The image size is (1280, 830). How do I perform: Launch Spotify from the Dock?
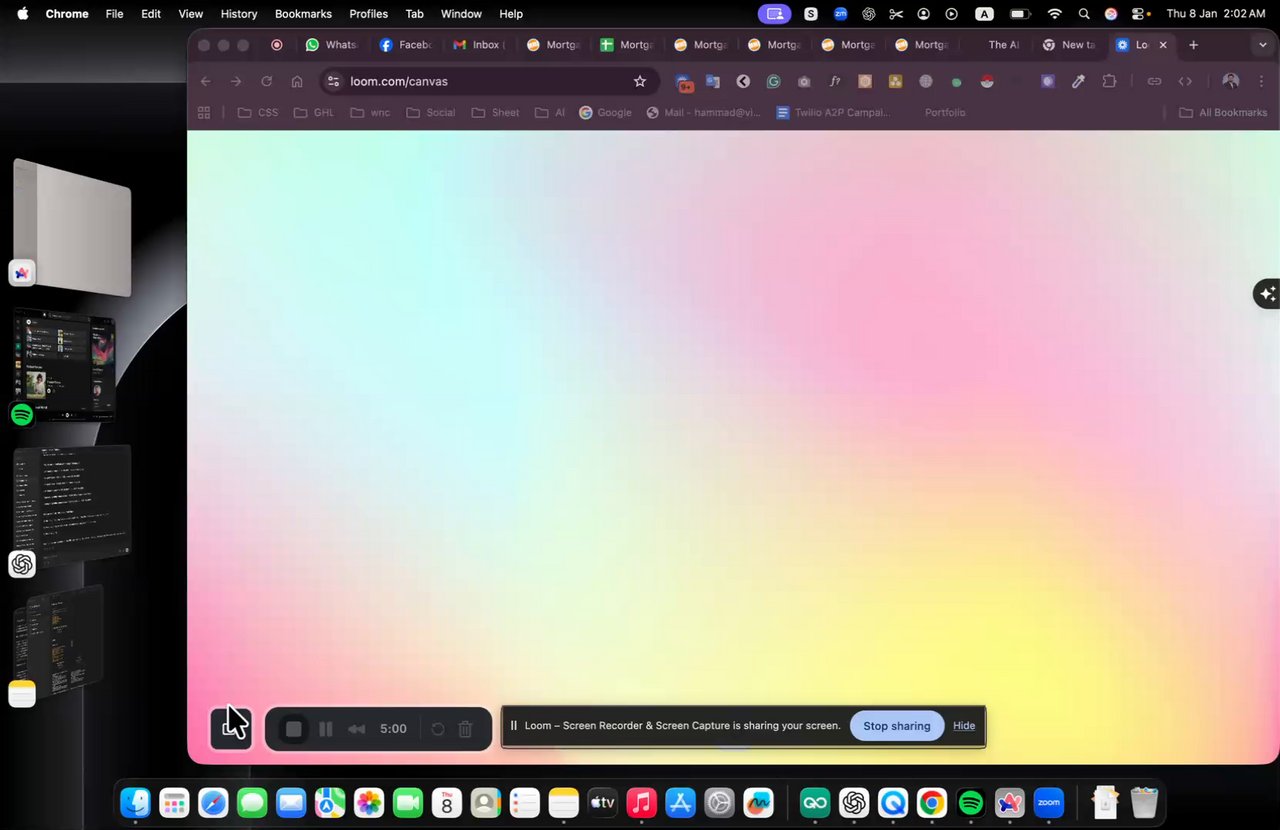pos(970,803)
